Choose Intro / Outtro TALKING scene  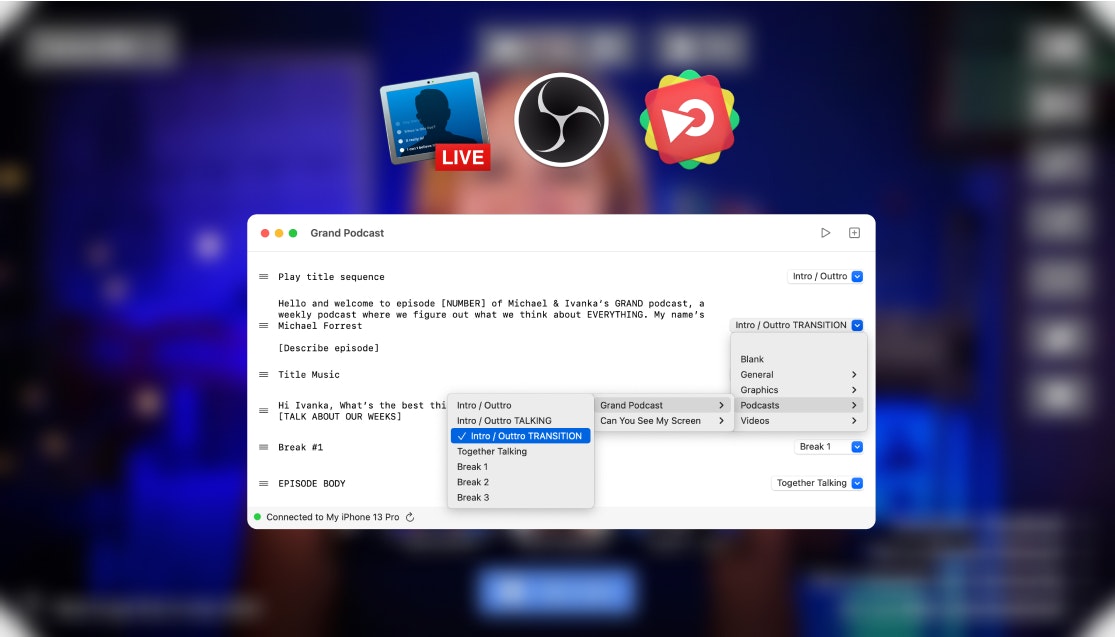[521, 421]
